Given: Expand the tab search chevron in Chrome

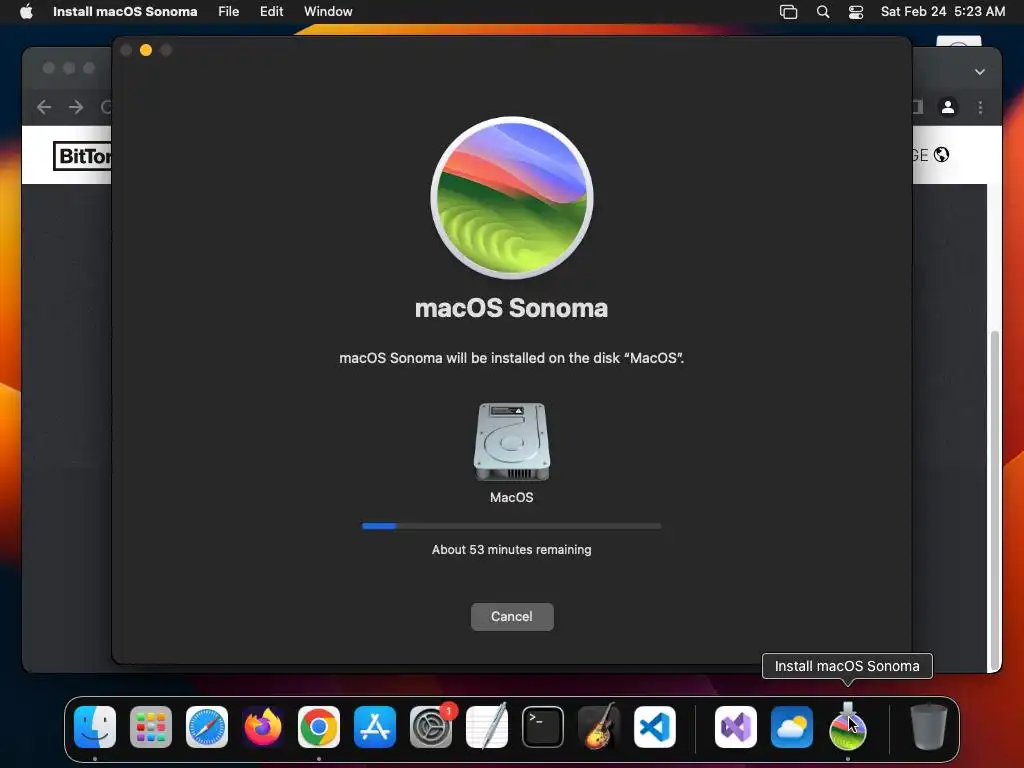Looking at the screenshot, I should coord(980,72).
